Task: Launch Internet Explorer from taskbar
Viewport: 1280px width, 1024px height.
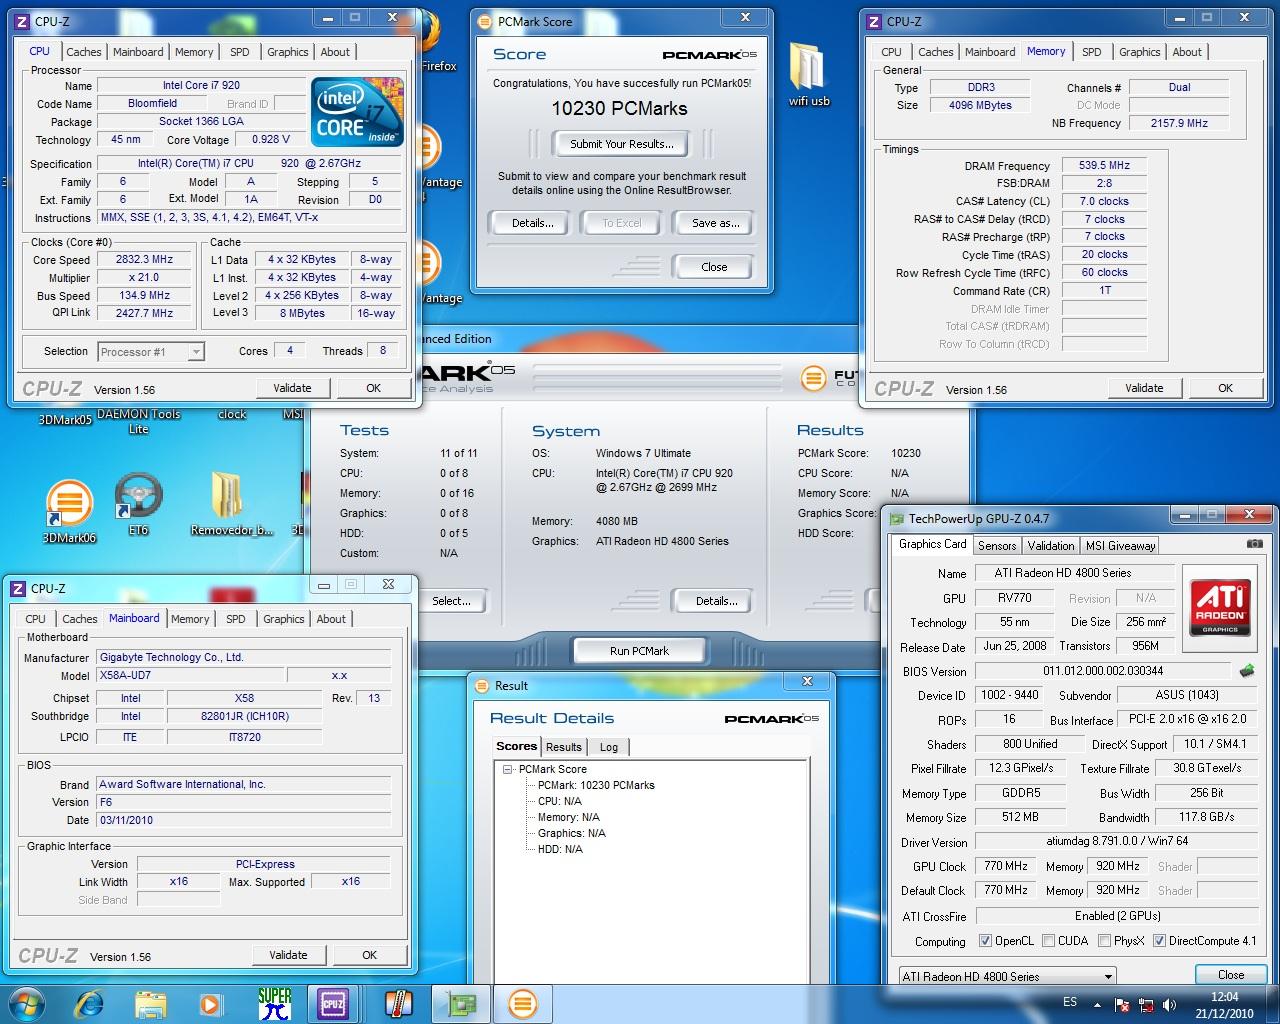Action: click(x=90, y=1003)
